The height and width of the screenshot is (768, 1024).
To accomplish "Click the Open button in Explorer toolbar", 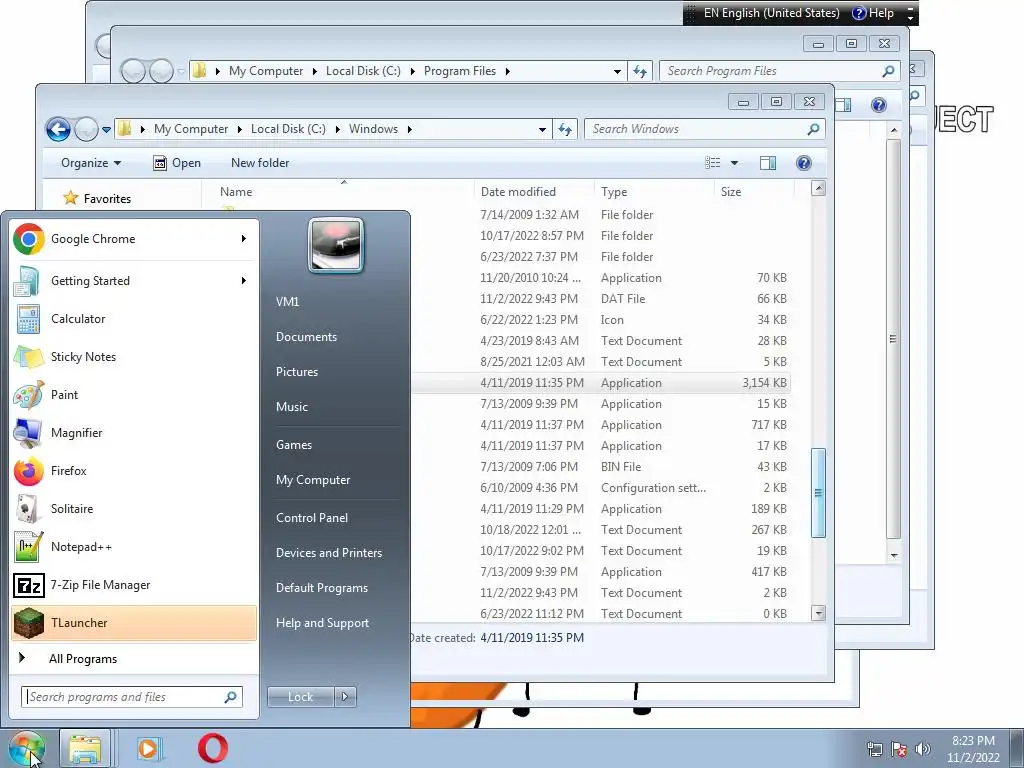I will tap(176, 163).
